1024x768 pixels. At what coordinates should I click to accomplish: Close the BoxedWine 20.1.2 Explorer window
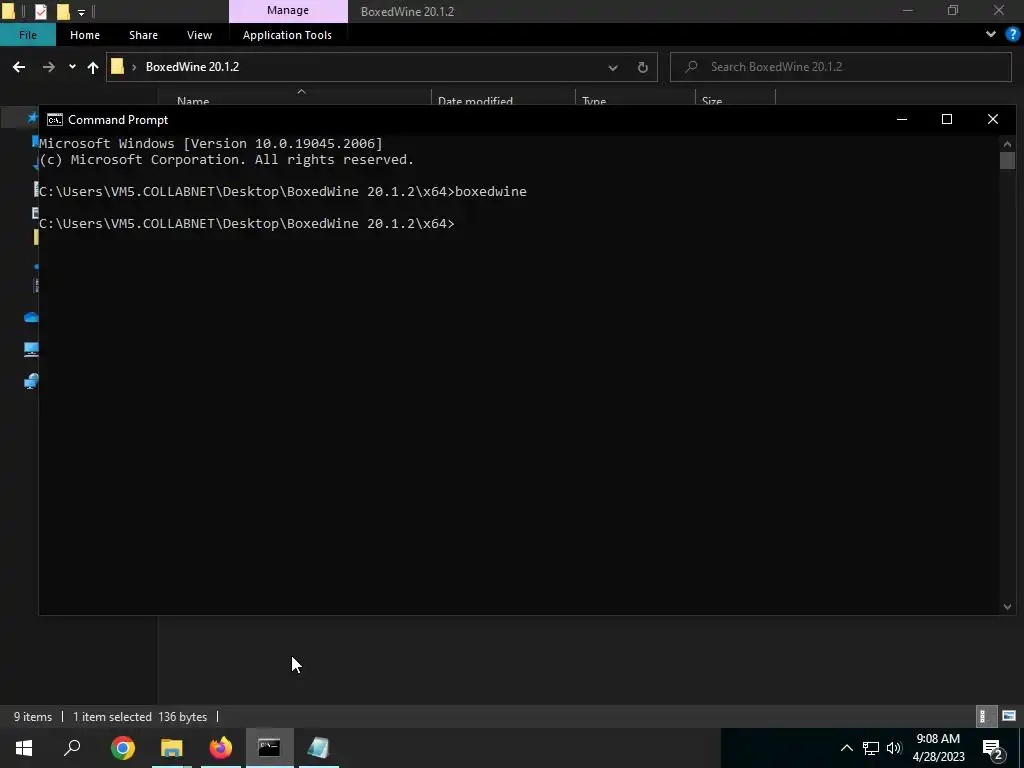(x=999, y=10)
